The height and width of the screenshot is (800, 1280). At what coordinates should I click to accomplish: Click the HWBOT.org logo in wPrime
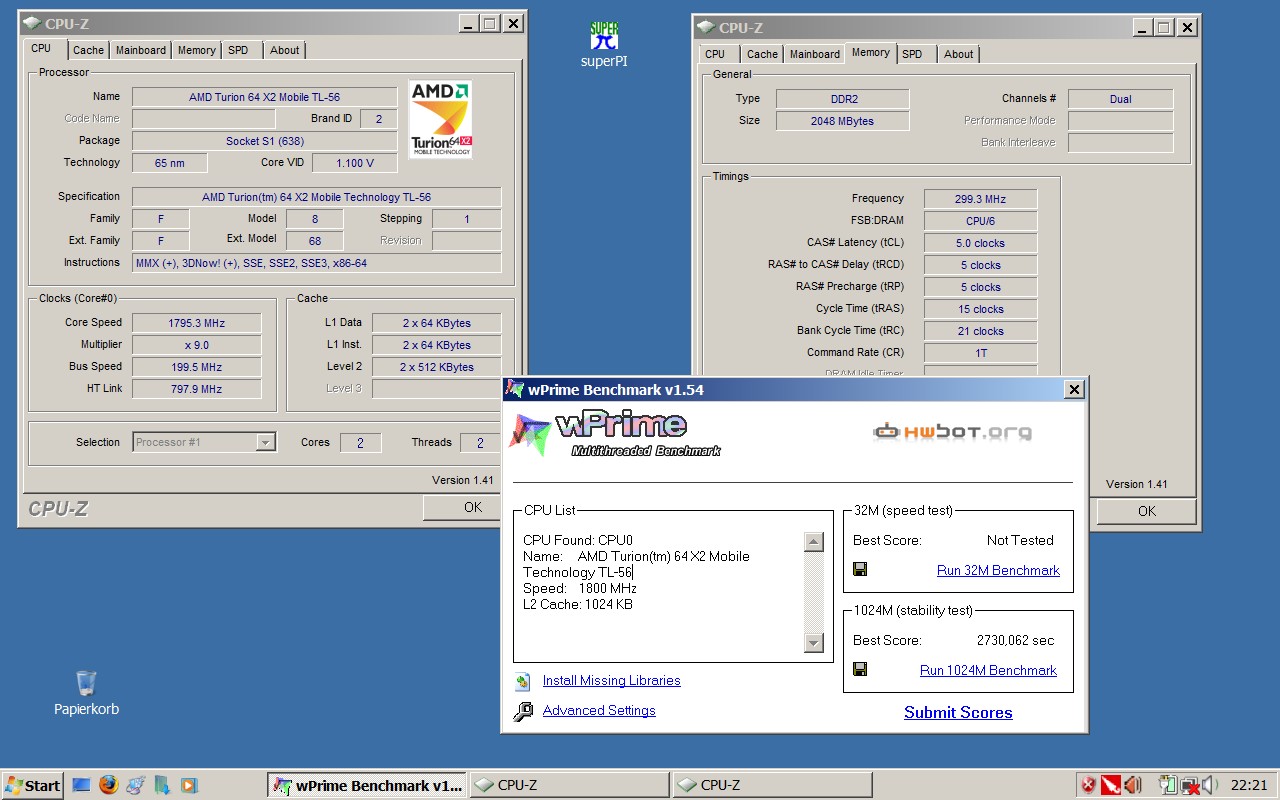pyautogui.click(x=952, y=432)
